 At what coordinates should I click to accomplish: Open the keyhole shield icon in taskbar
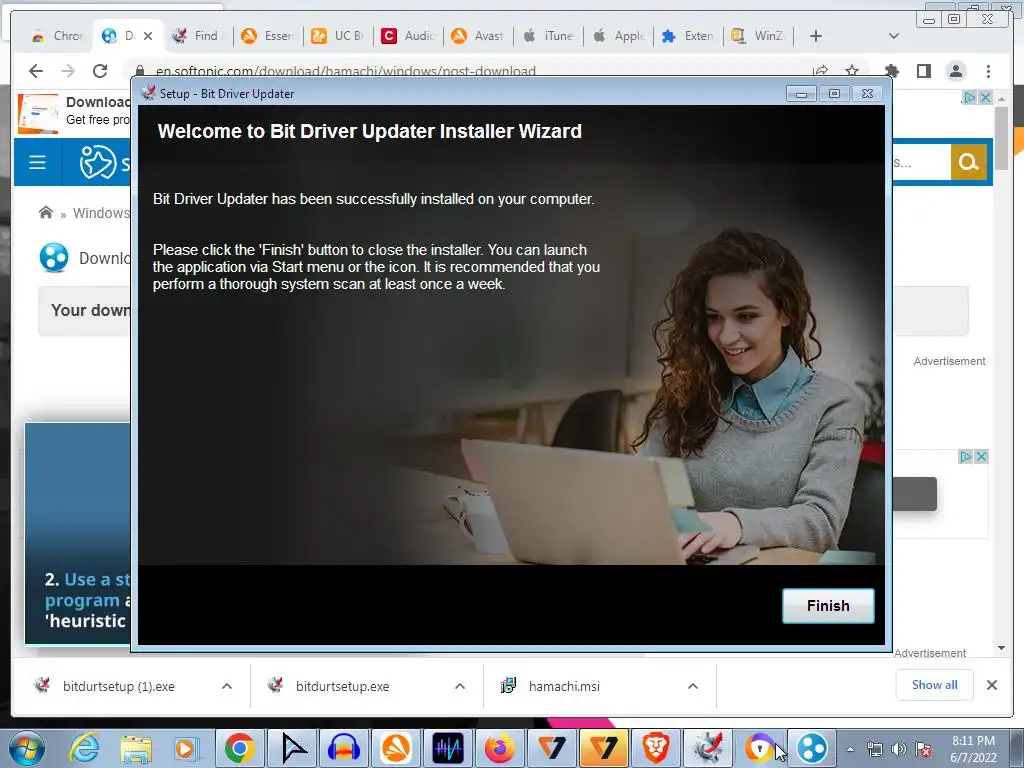(x=760, y=748)
